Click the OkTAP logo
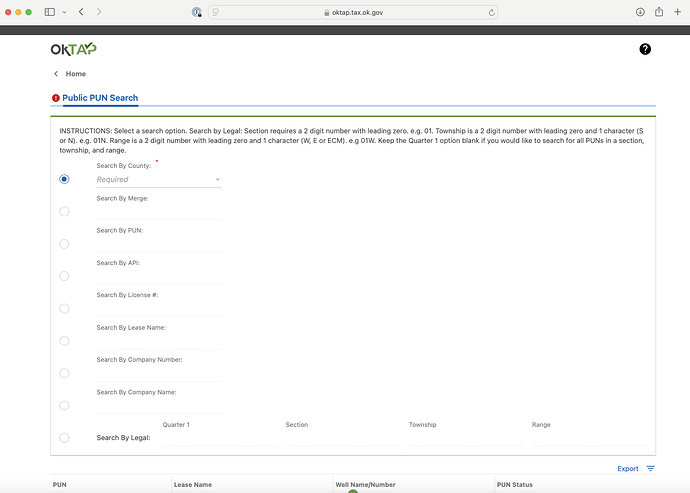The width and height of the screenshot is (690, 493). 73,49
